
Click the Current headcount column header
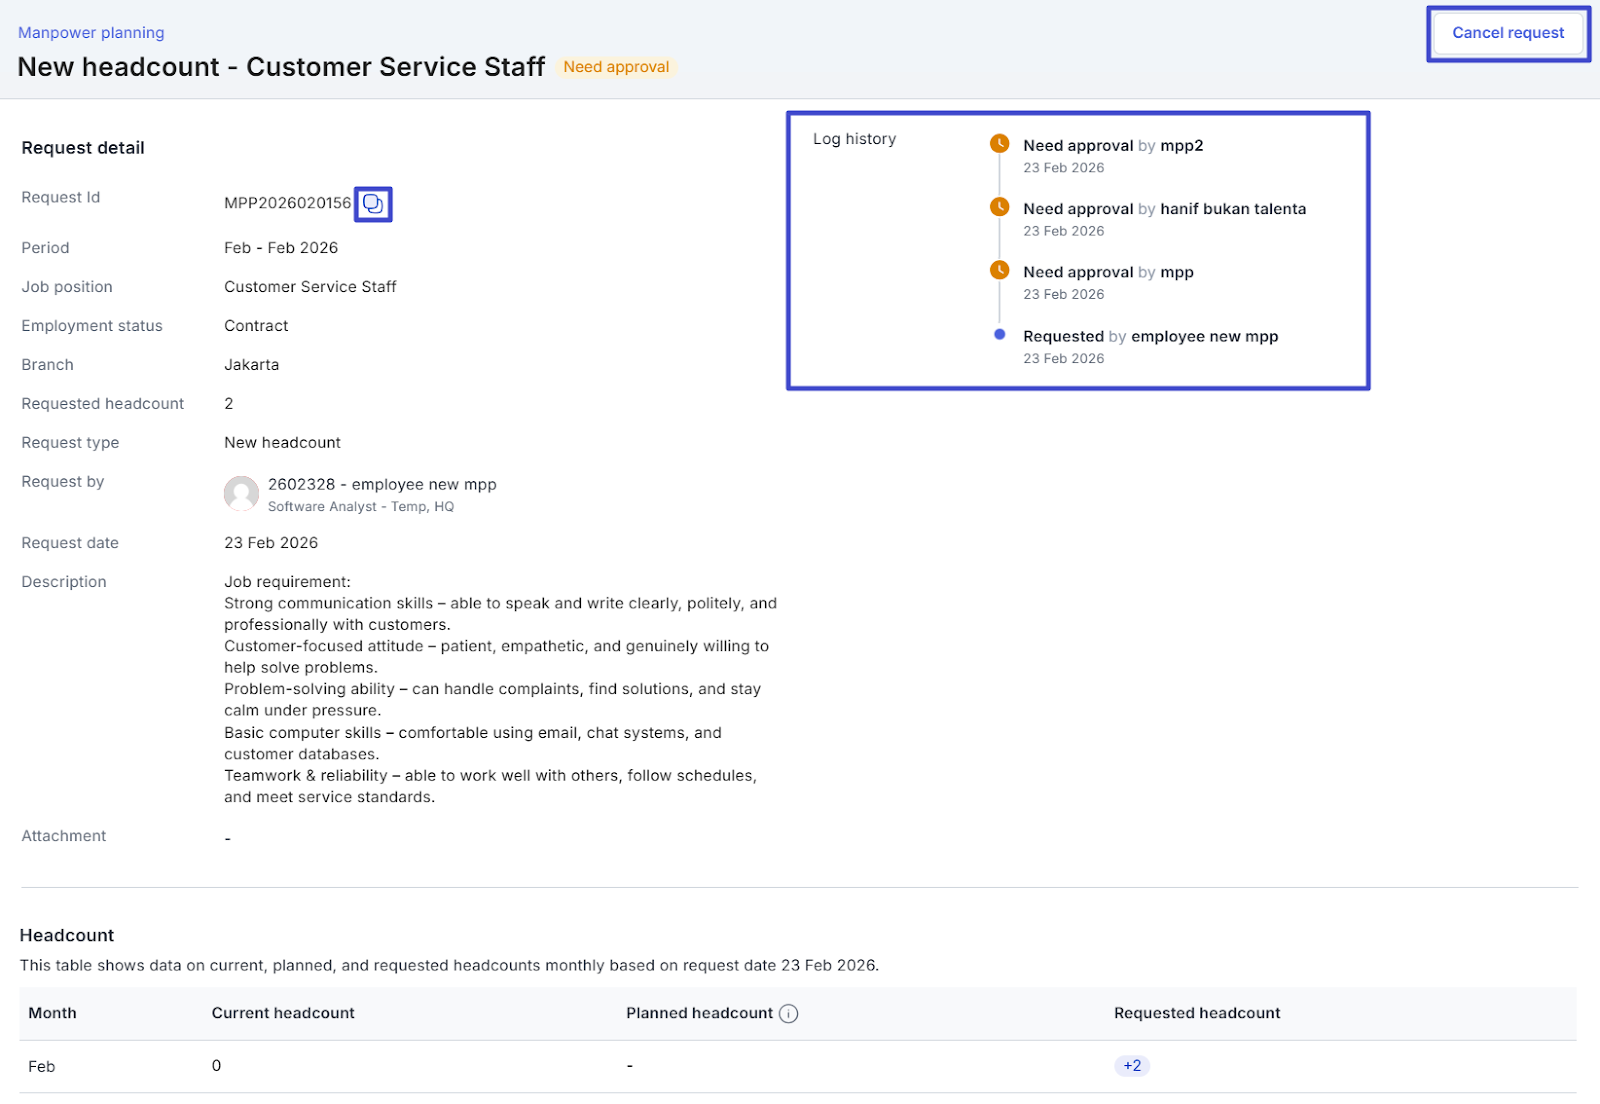[283, 1013]
